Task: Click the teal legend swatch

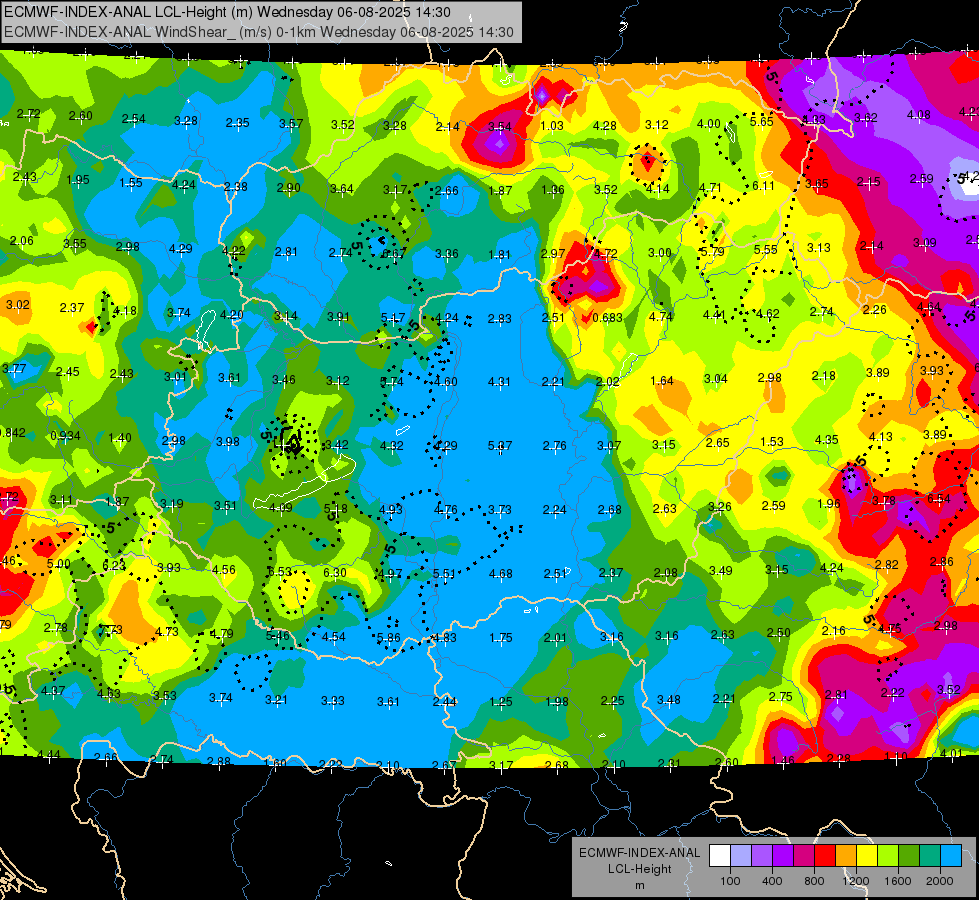Action: click(x=929, y=856)
